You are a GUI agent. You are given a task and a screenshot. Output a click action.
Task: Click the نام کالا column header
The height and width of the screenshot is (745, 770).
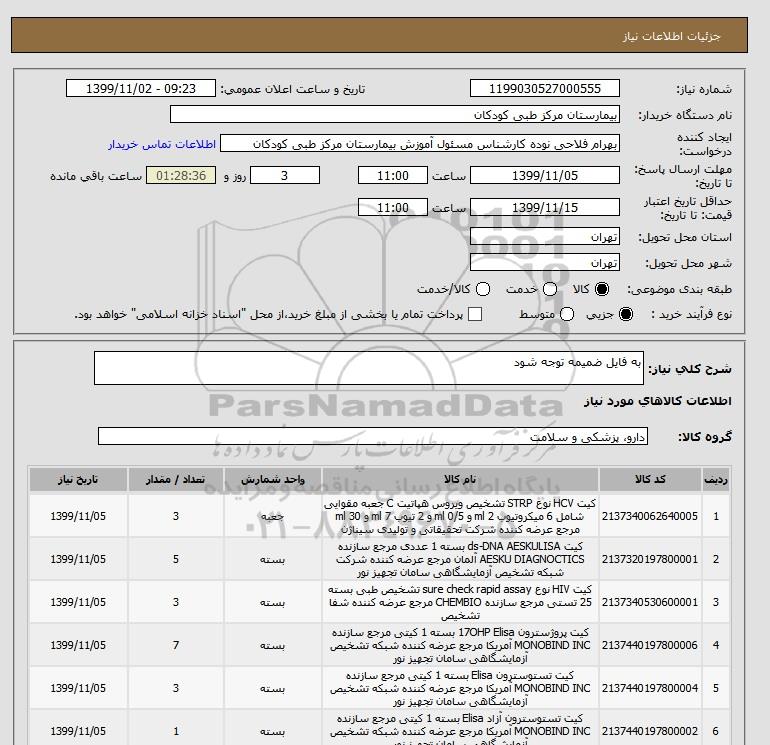point(460,480)
